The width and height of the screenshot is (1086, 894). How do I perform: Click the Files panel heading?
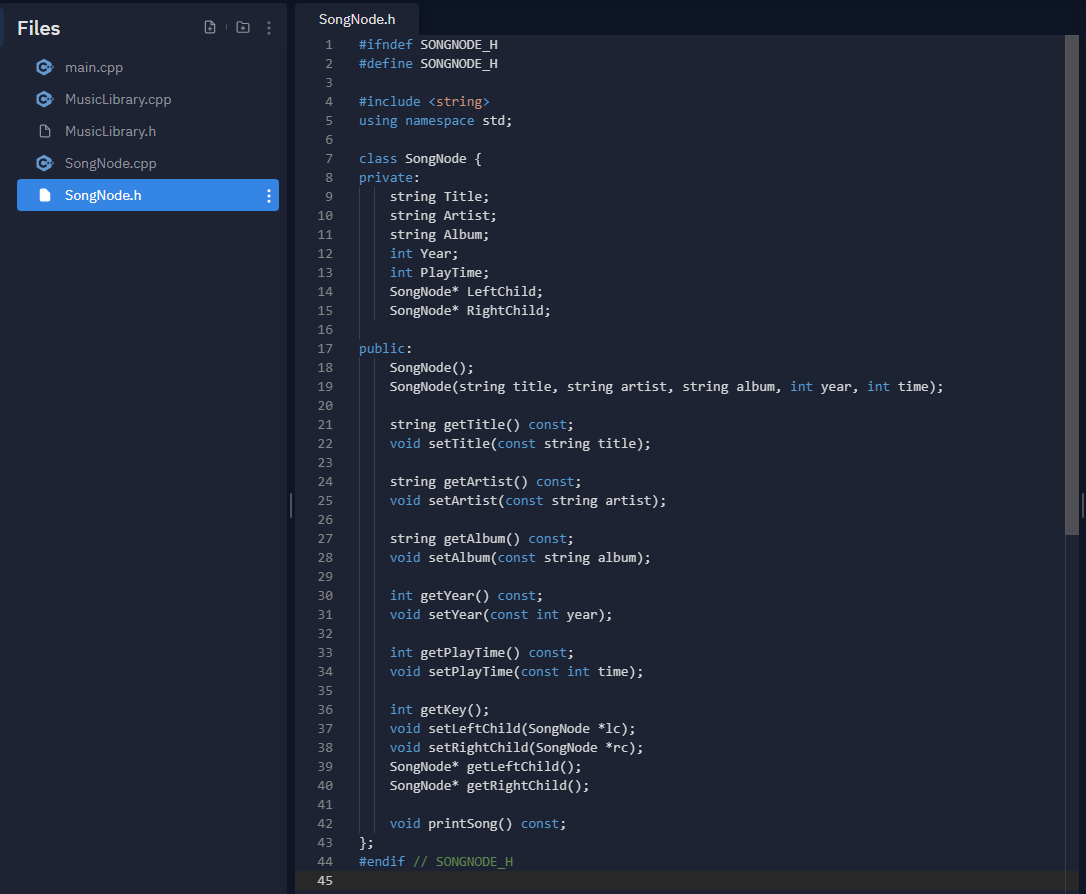pos(39,28)
